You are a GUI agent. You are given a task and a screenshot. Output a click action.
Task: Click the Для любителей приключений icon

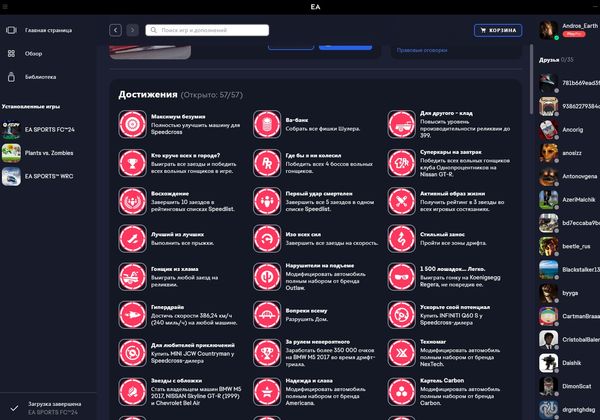(x=132, y=353)
